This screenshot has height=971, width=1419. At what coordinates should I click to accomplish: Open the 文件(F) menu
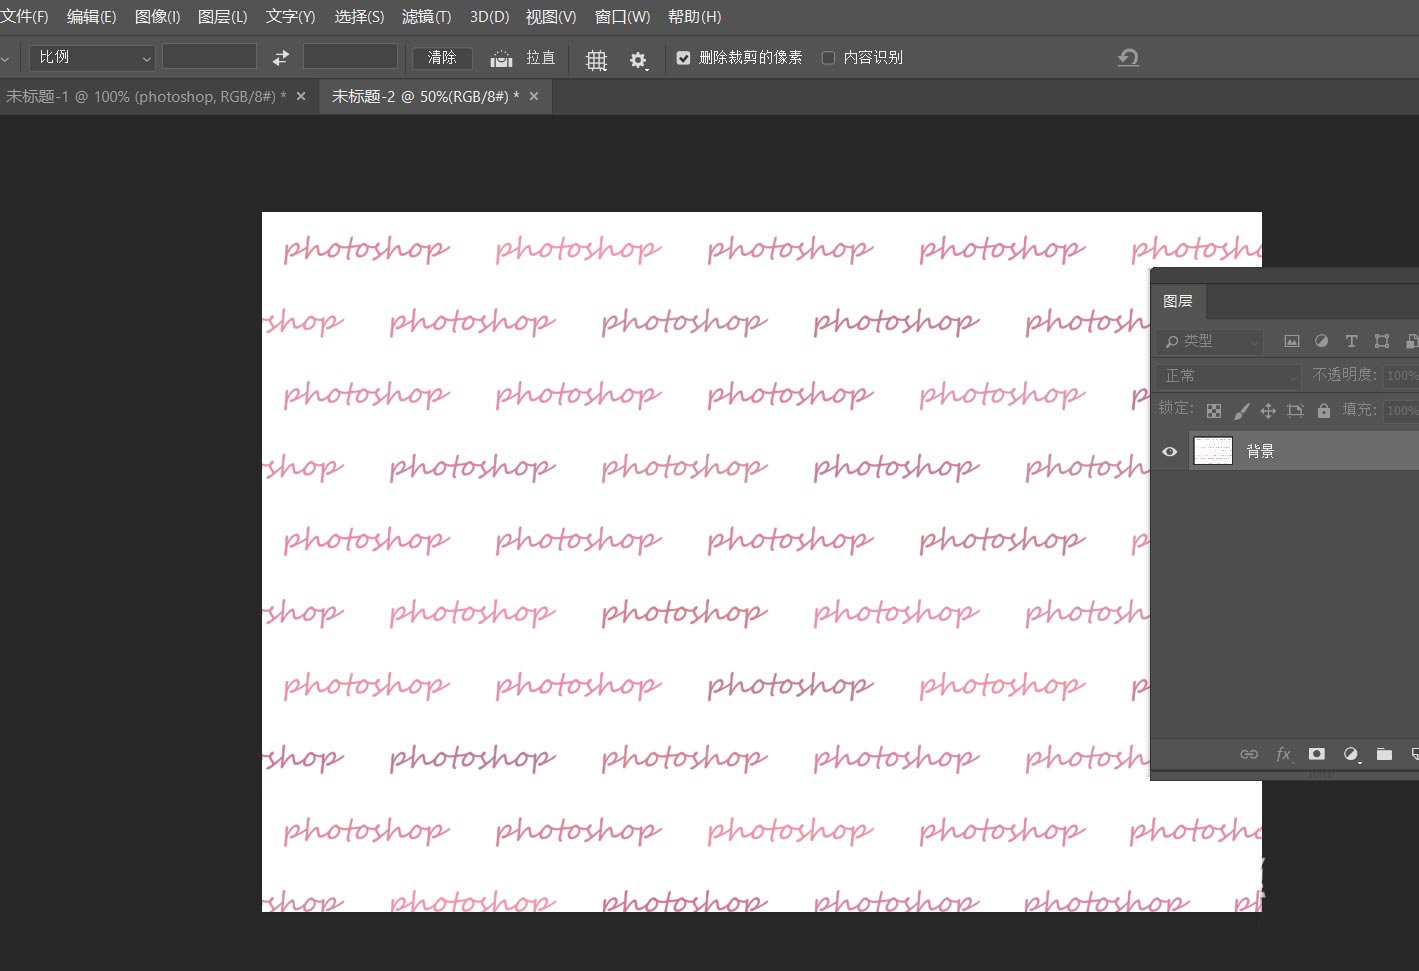tap(24, 17)
